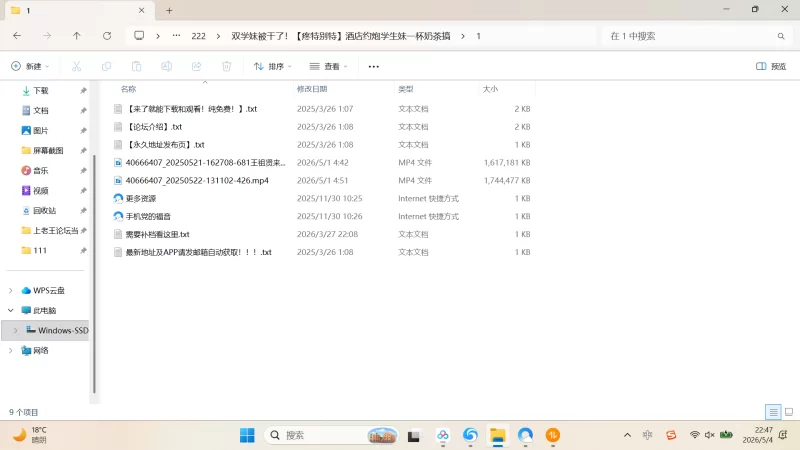This screenshot has height=450, width=800.
Task: Open the See more ellipsis menu
Action: click(x=373, y=66)
